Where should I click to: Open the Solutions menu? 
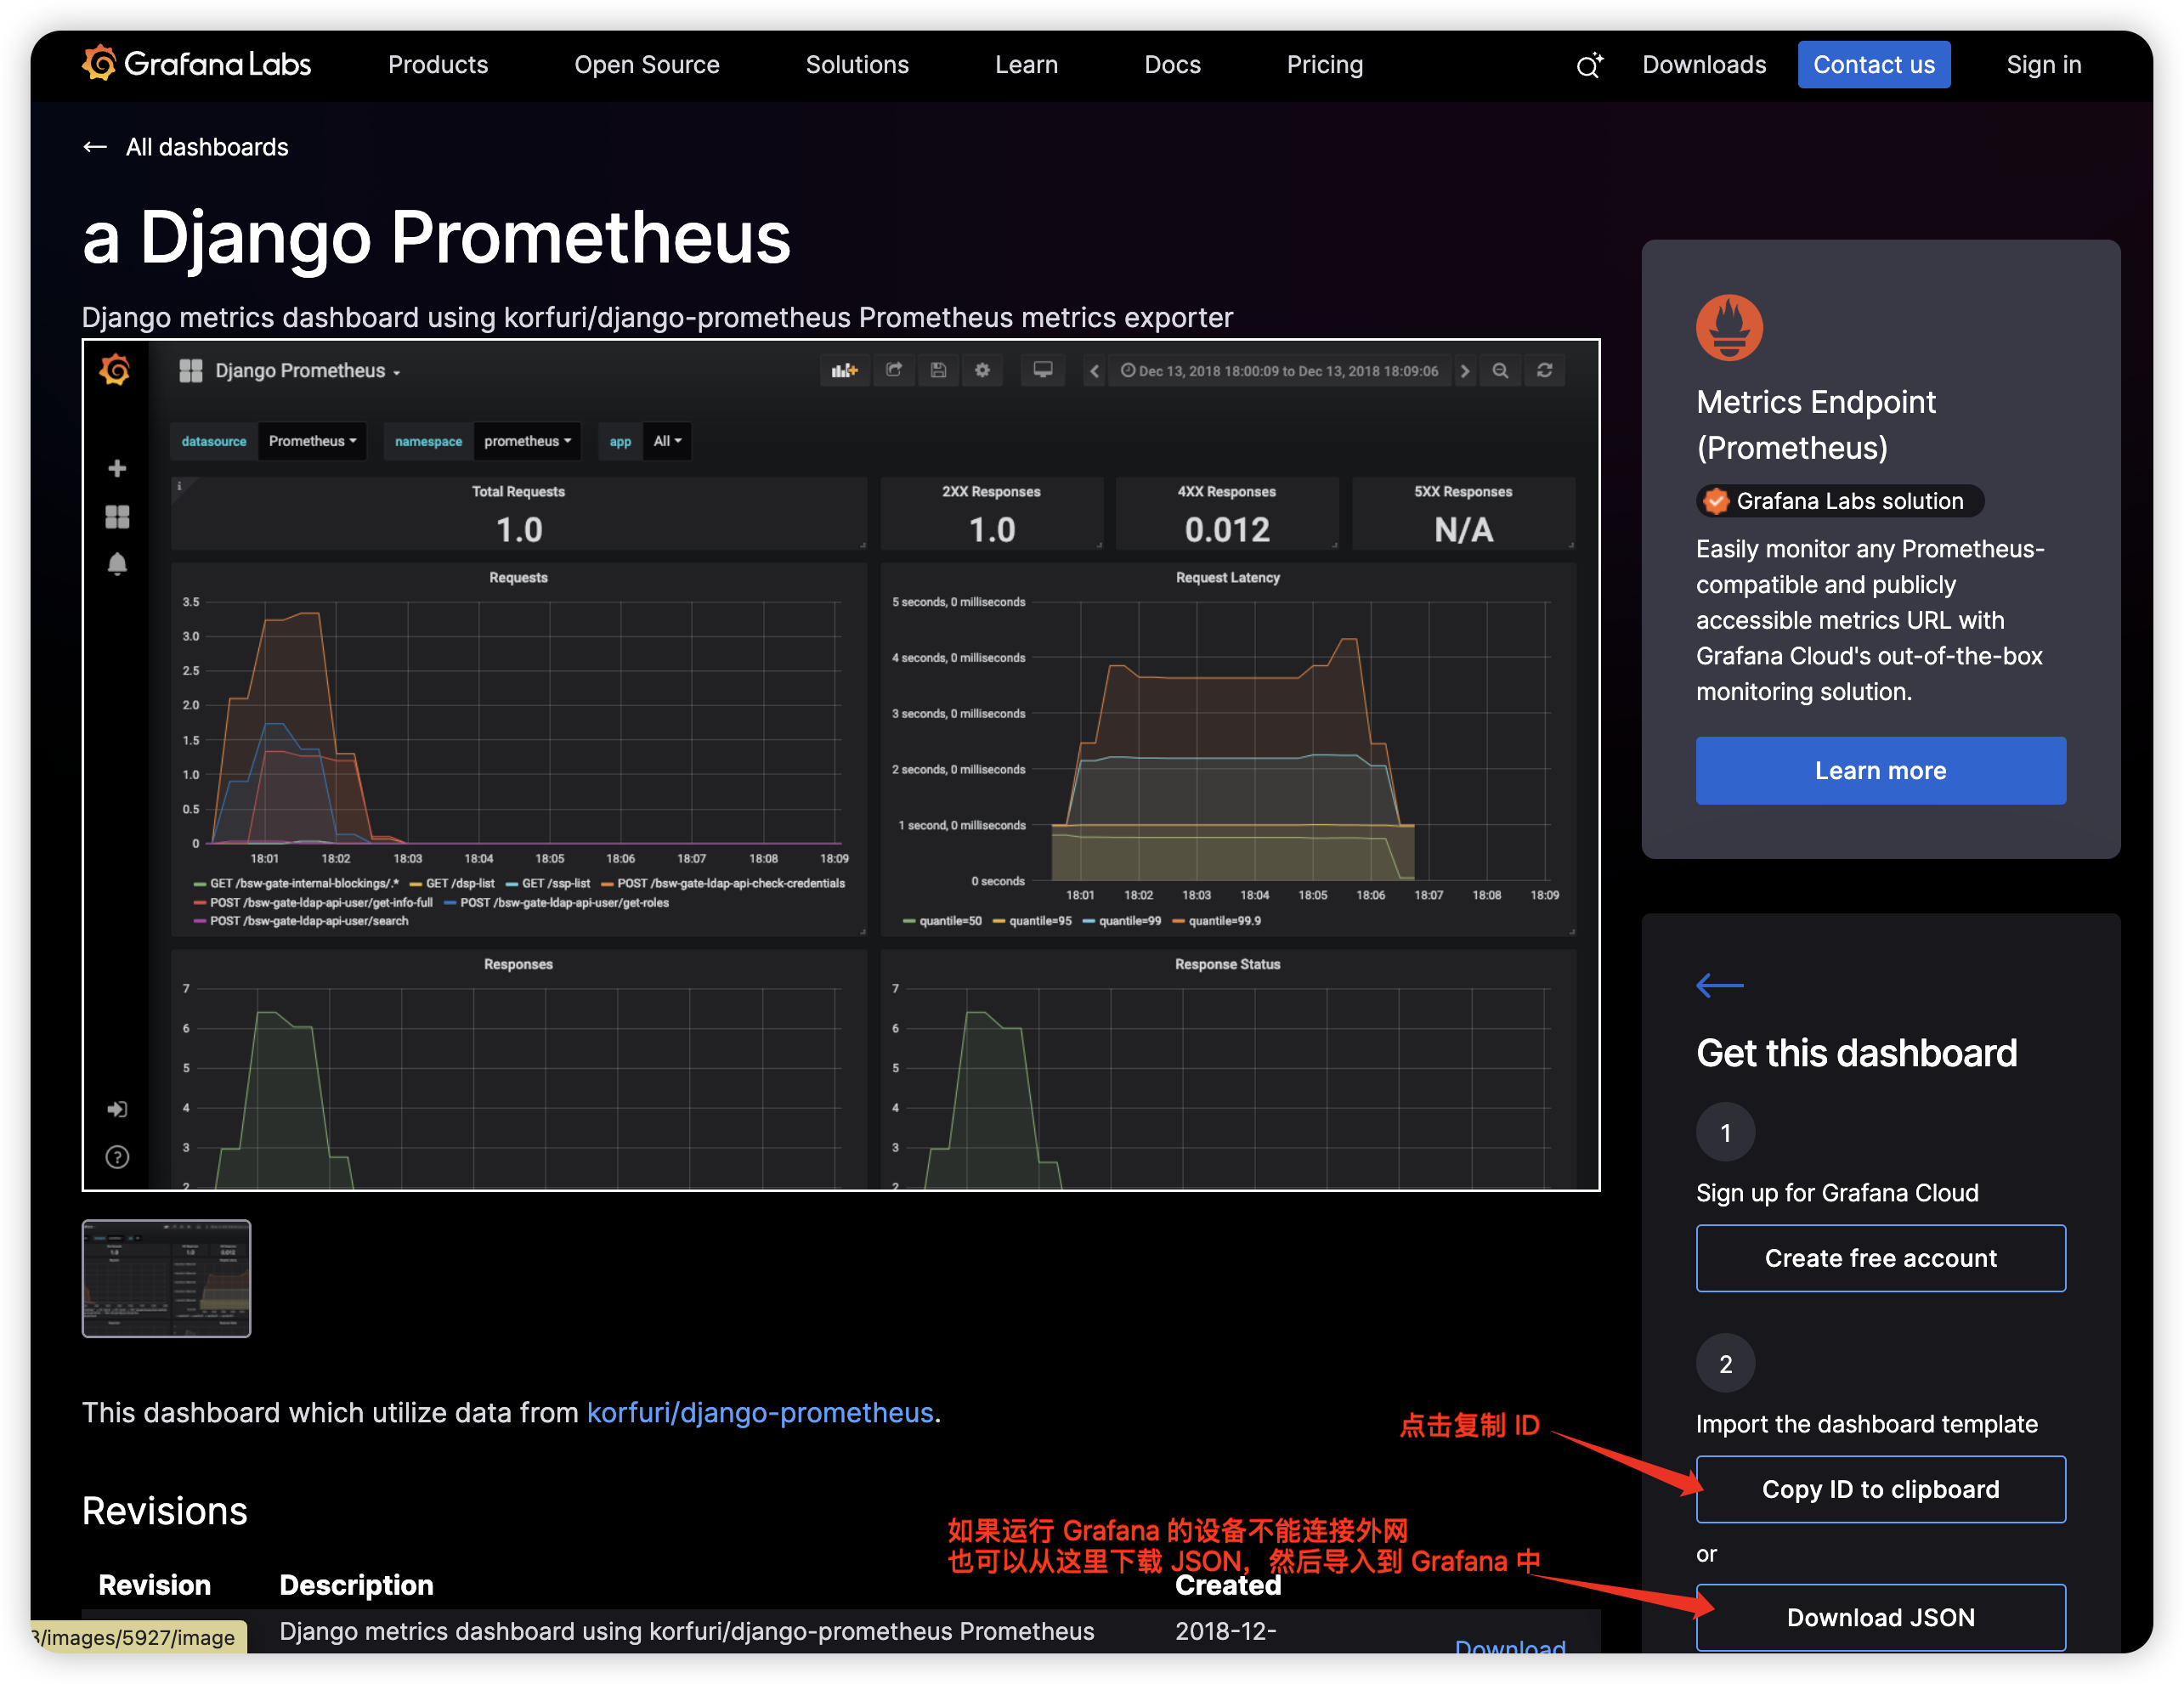[857, 65]
